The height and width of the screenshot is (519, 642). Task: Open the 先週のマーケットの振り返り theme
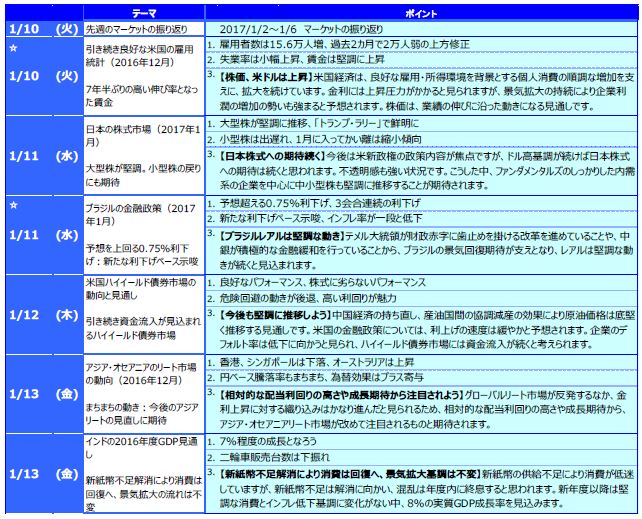[x=133, y=29]
